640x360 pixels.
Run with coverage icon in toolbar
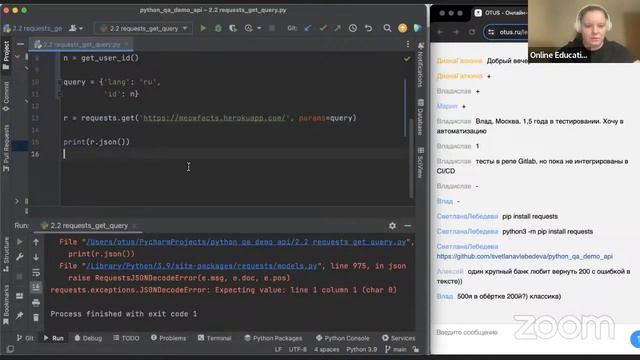pos(233,28)
